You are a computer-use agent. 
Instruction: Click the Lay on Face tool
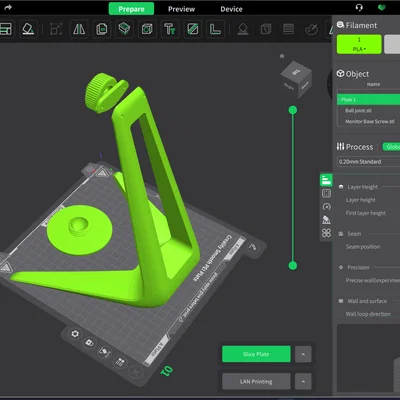(x=28, y=29)
